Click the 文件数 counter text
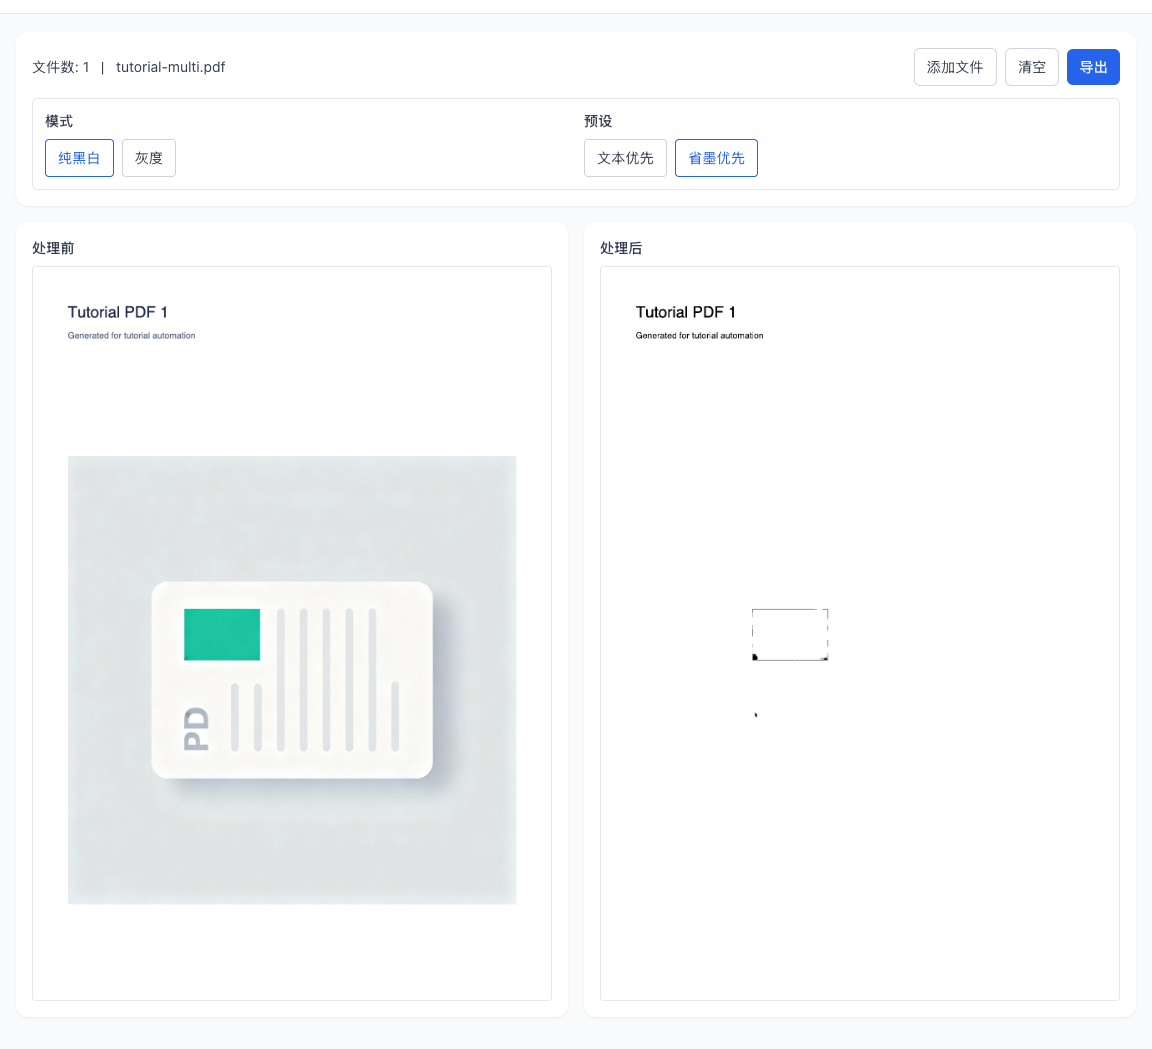Viewport: 1152px width, 1049px height. 61,67
